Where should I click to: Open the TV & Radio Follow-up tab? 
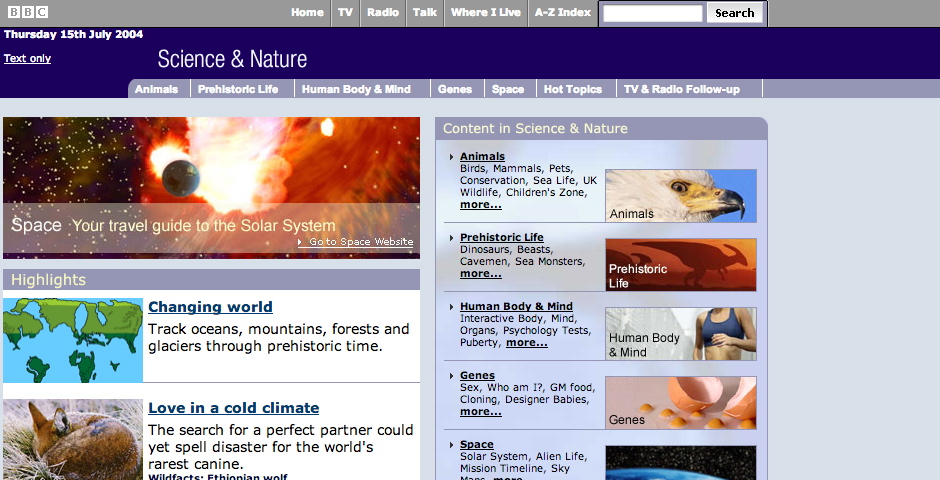click(x=682, y=89)
